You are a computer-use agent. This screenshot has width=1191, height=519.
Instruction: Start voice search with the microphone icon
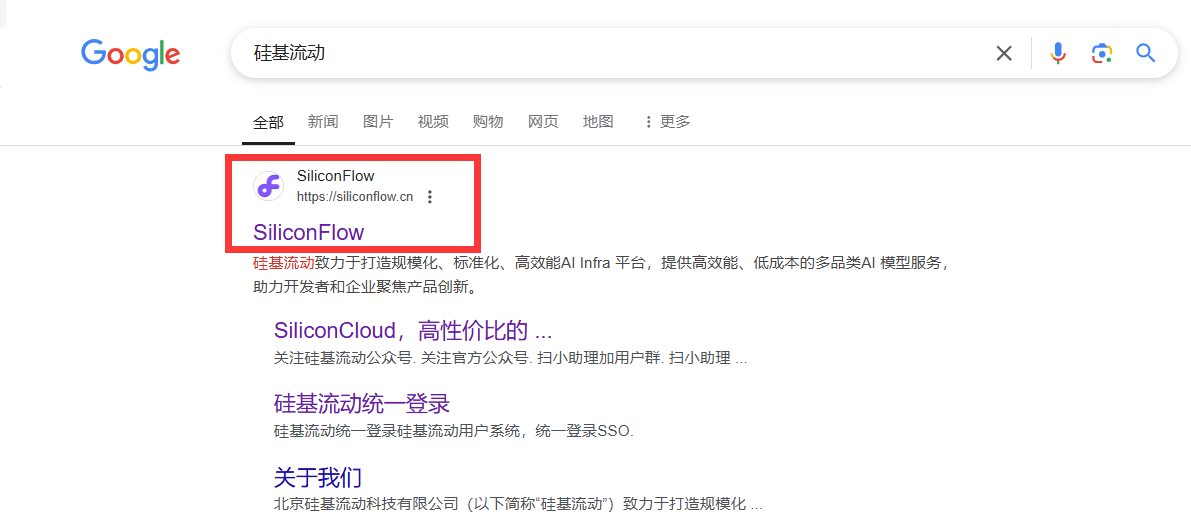click(1057, 53)
